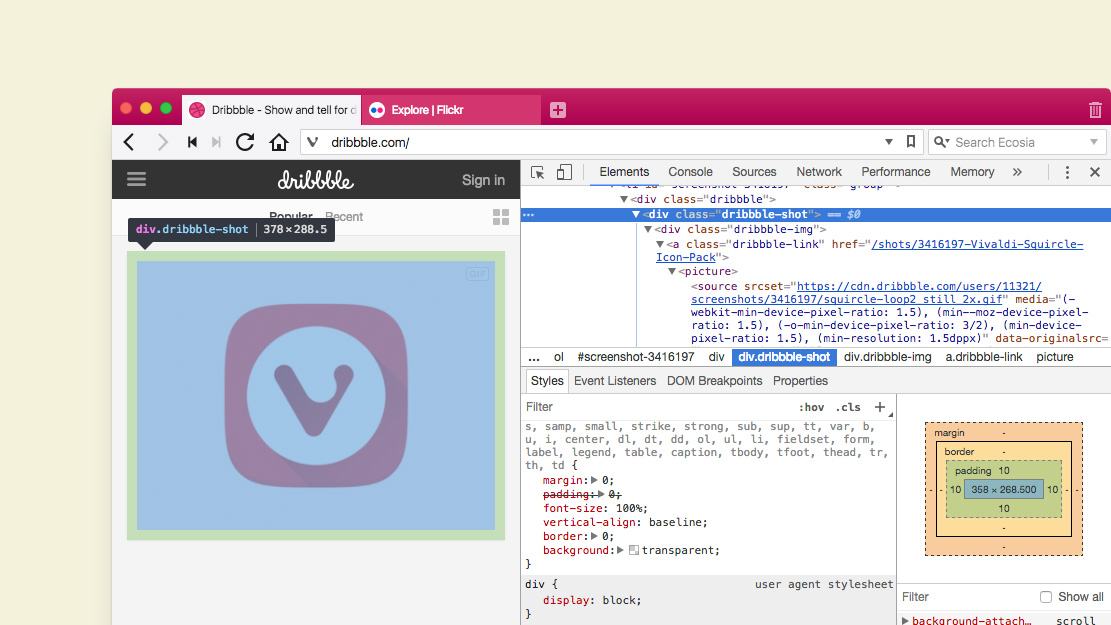The height and width of the screenshot is (625, 1111).
Task: Click the Sign in link
Action: [x=483, y=180]
